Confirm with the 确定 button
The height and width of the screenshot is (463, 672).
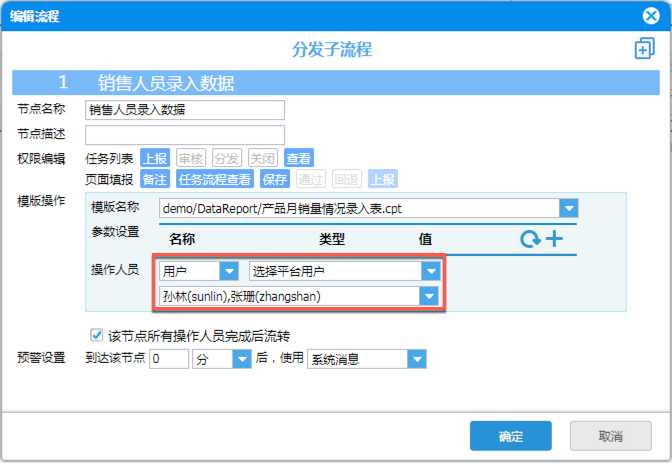coord(510,436)
